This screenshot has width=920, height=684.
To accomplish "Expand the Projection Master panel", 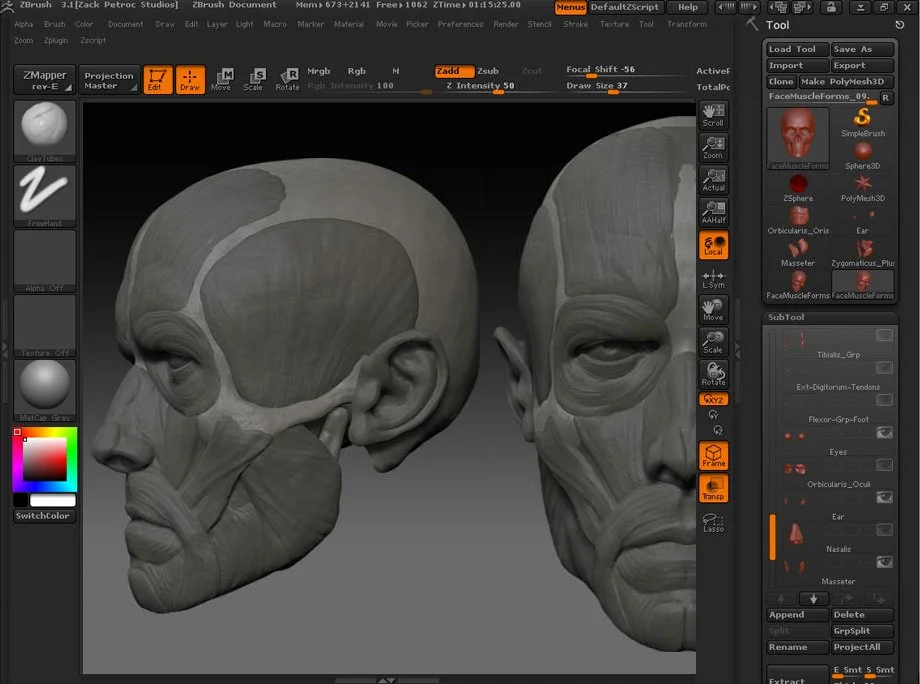I will 108,80.
